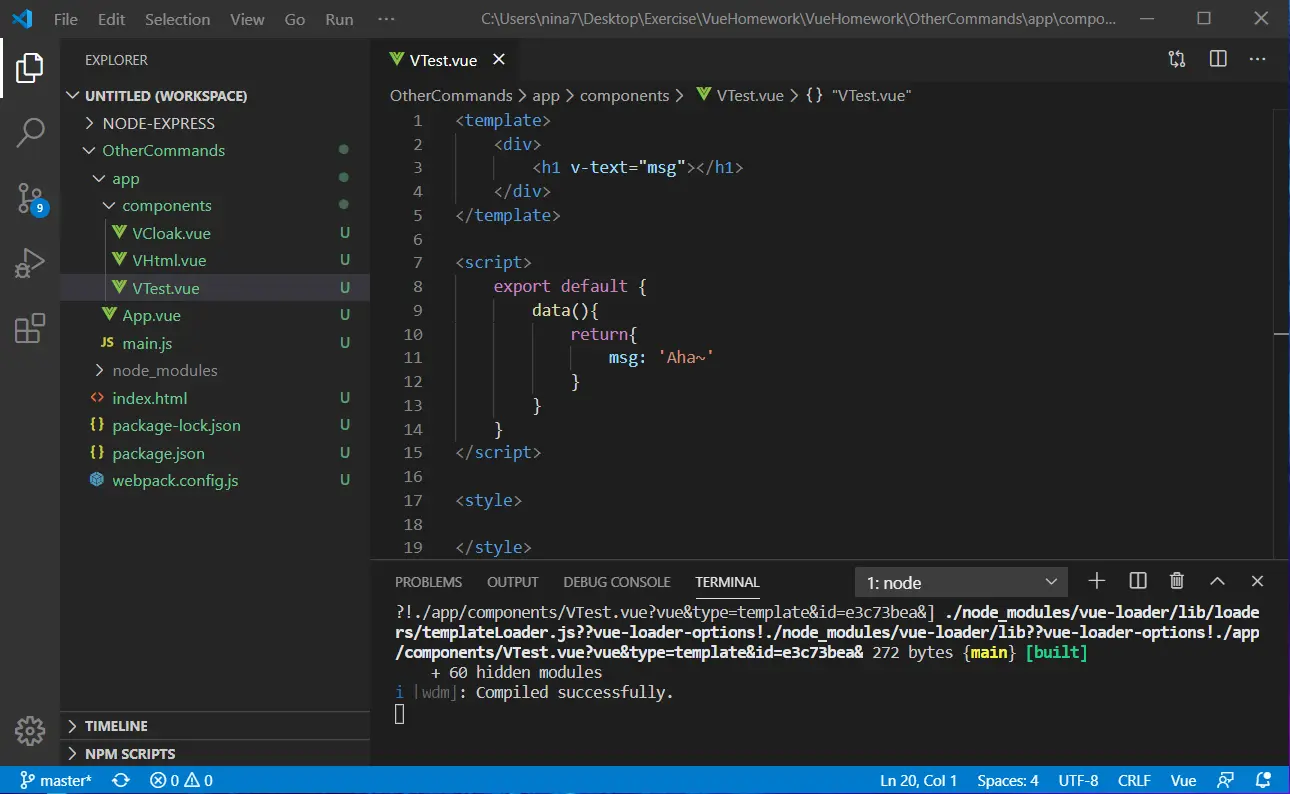This screenshot has height=794, width=1290.
Task: Open the Extensions view
Action: tap(30, 328)
